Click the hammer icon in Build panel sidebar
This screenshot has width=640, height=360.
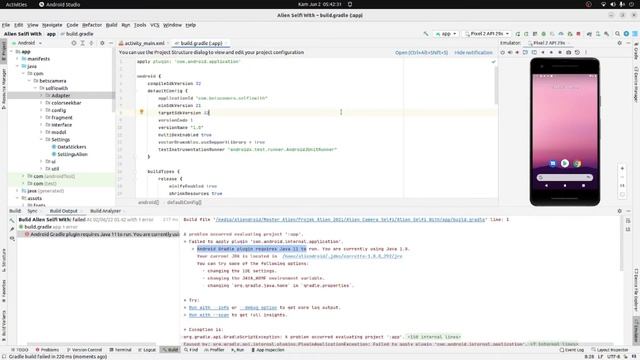click(12, 220)
